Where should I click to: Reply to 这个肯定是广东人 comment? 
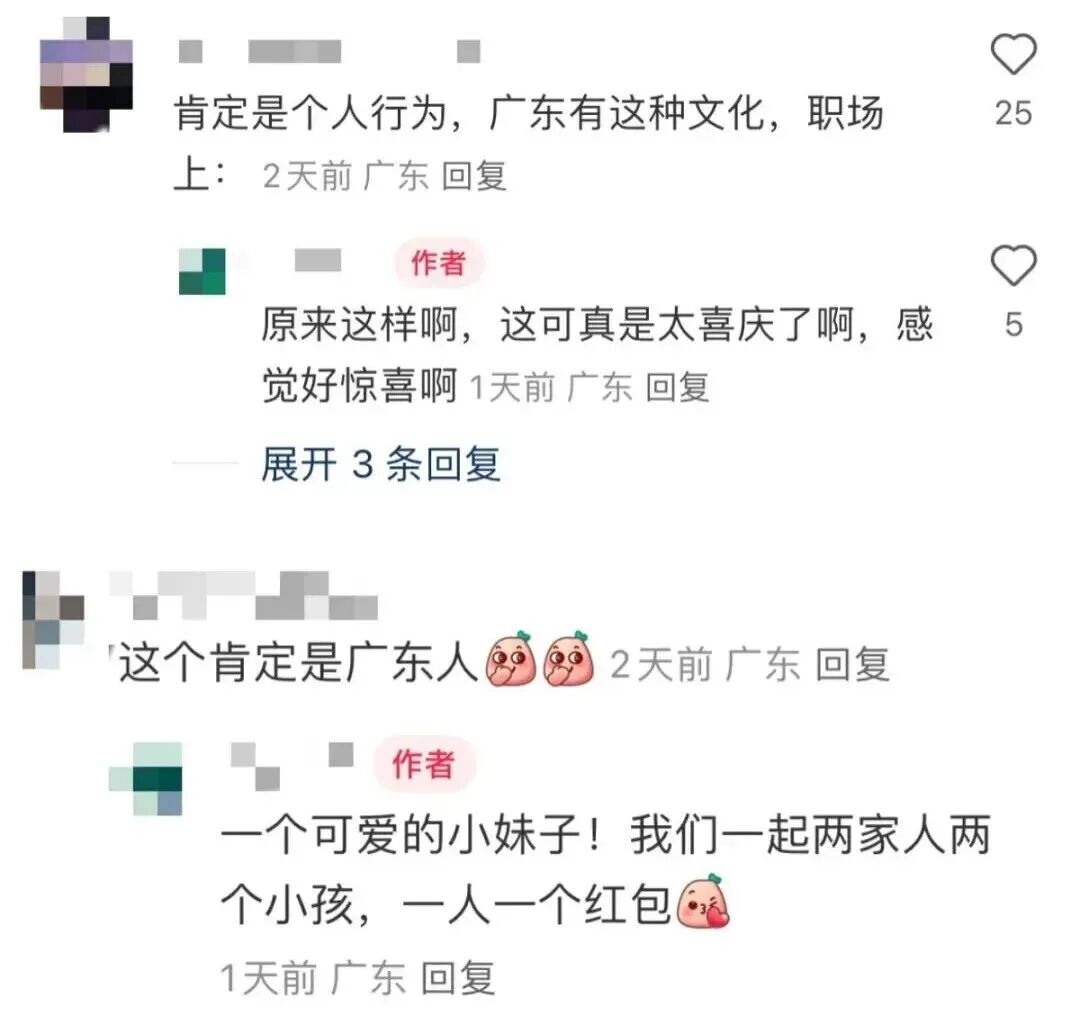pyautogui.click(x=852, y=664)
